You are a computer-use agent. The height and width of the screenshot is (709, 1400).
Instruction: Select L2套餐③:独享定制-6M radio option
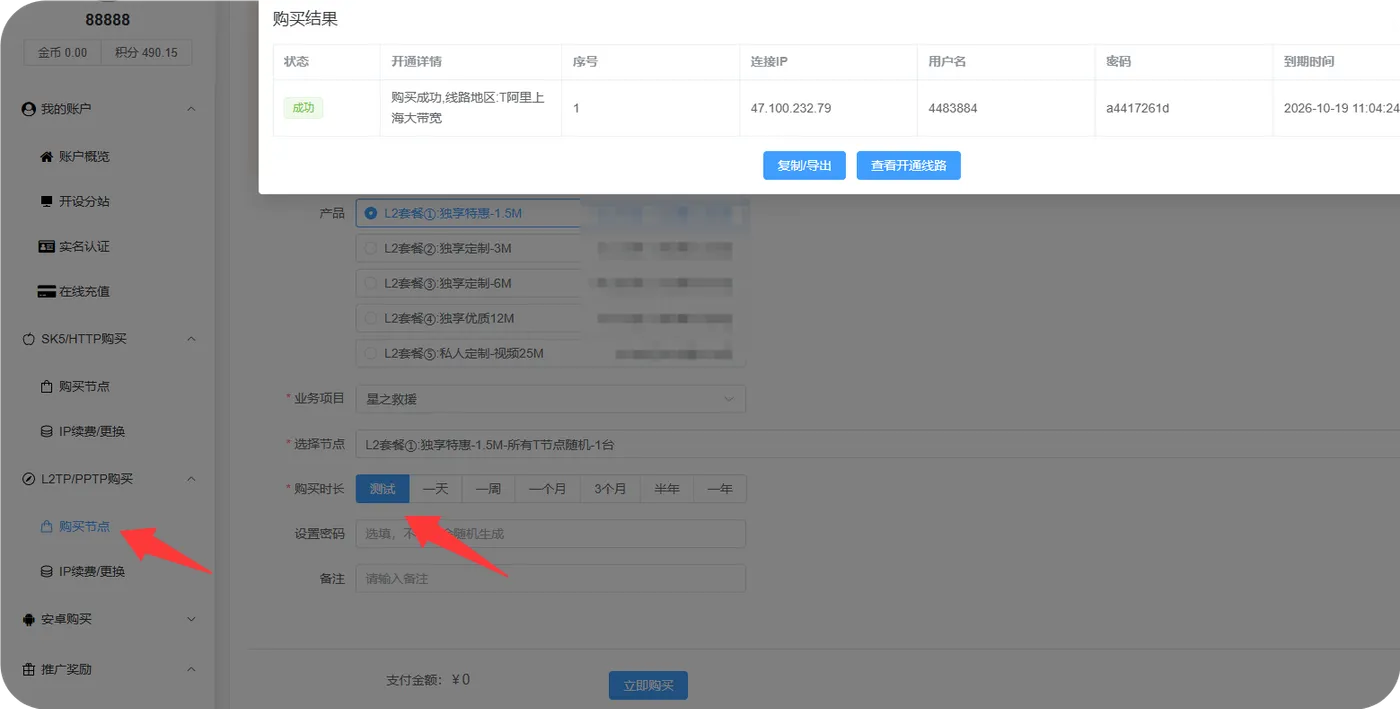click(371, 283)
